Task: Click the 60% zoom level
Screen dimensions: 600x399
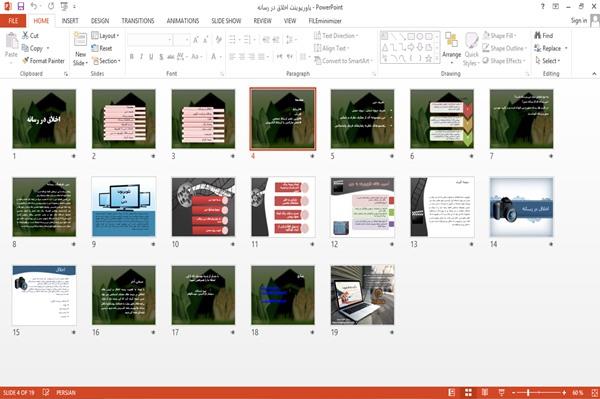Action: point(578,393)
